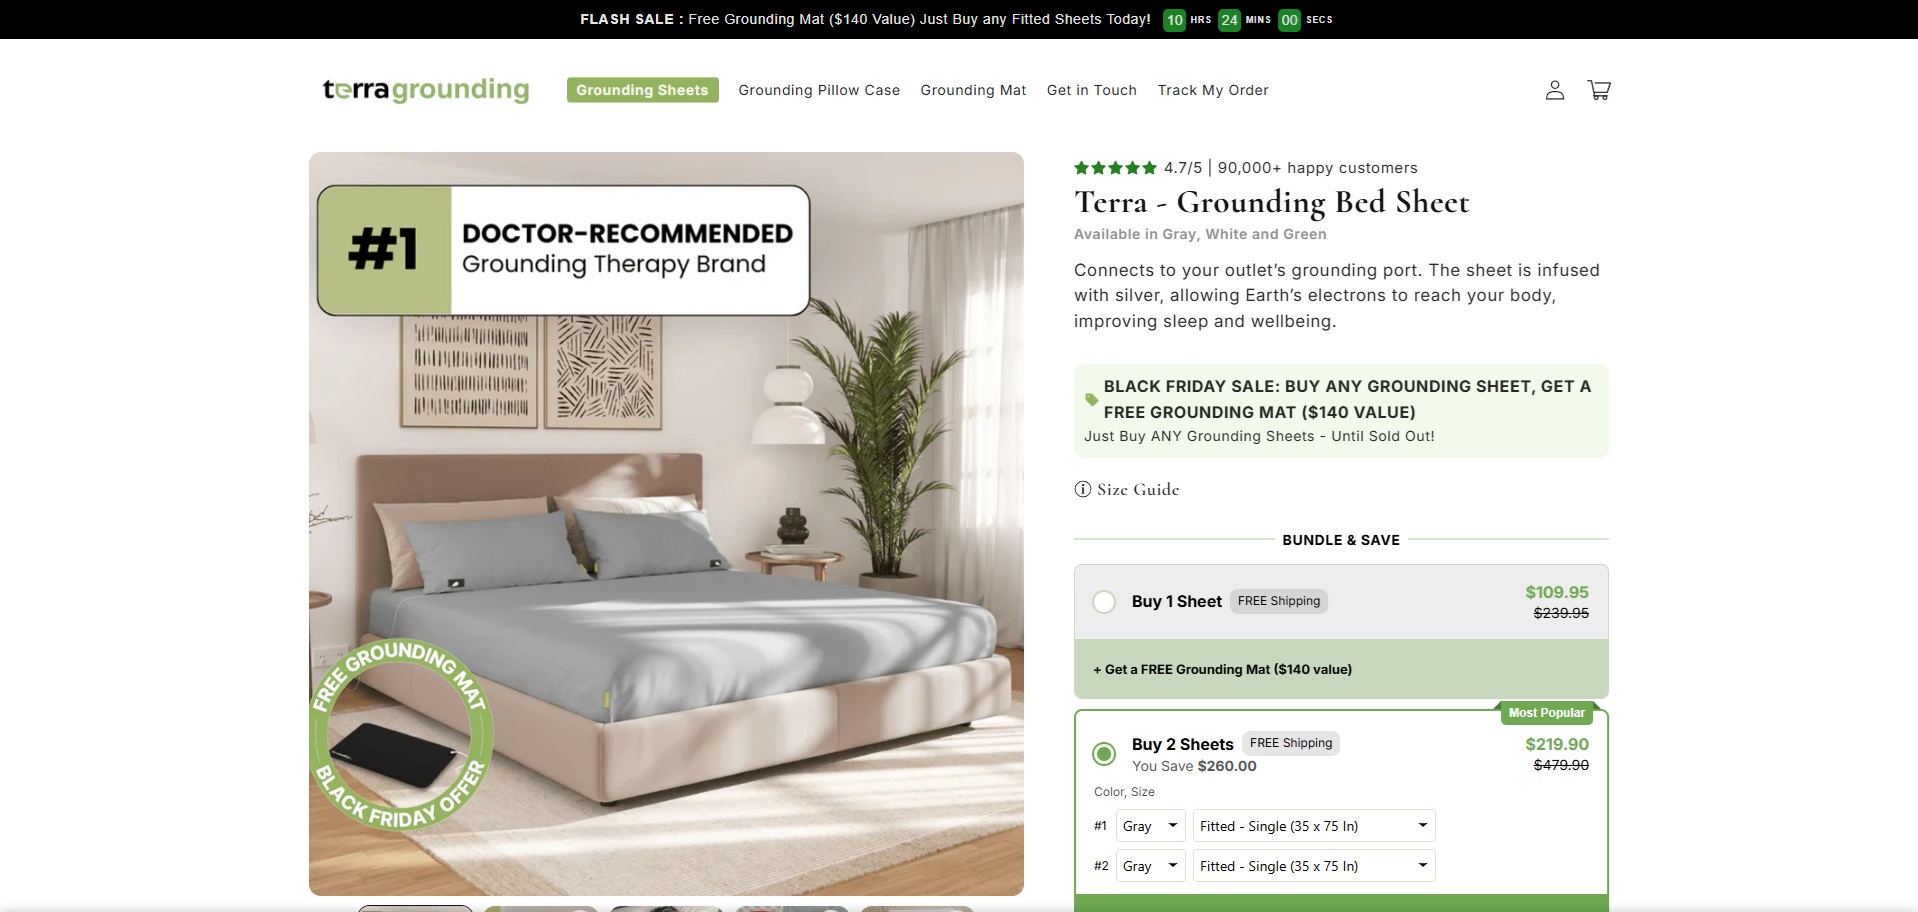Open the Grounding Sheets menu item
The height and width of the screenshot is (912, 1918).
[x=642, y=90]
